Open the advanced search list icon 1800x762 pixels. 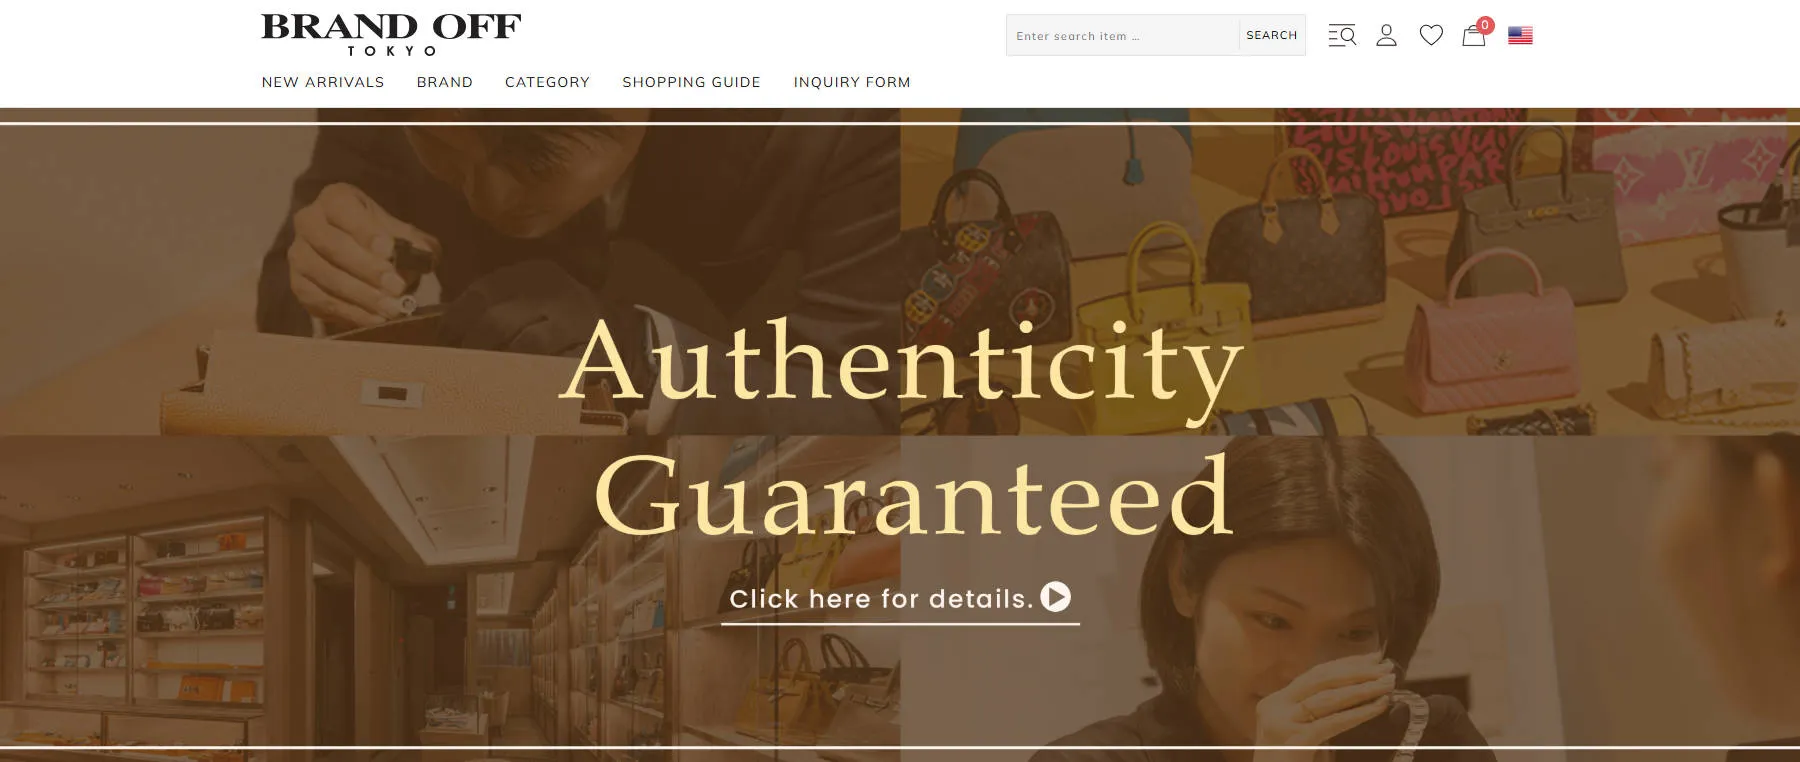pos(1342,36)
